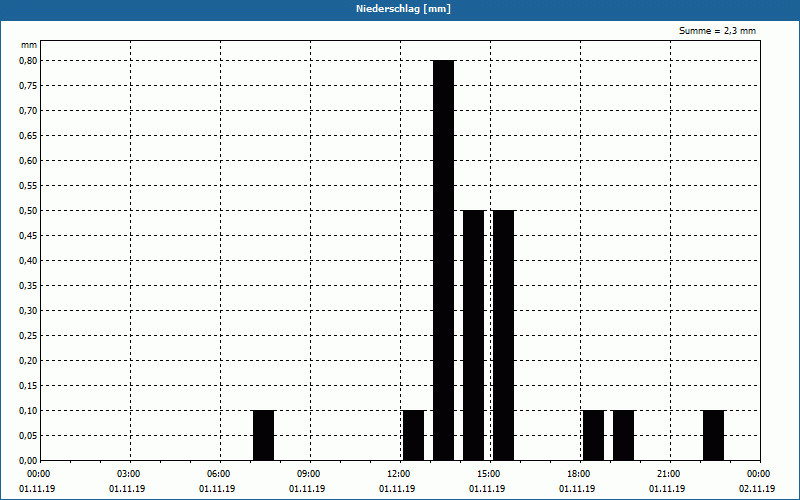Click the mm unit label above y-axis
This screenshot has width=800, height=500.
29,45
